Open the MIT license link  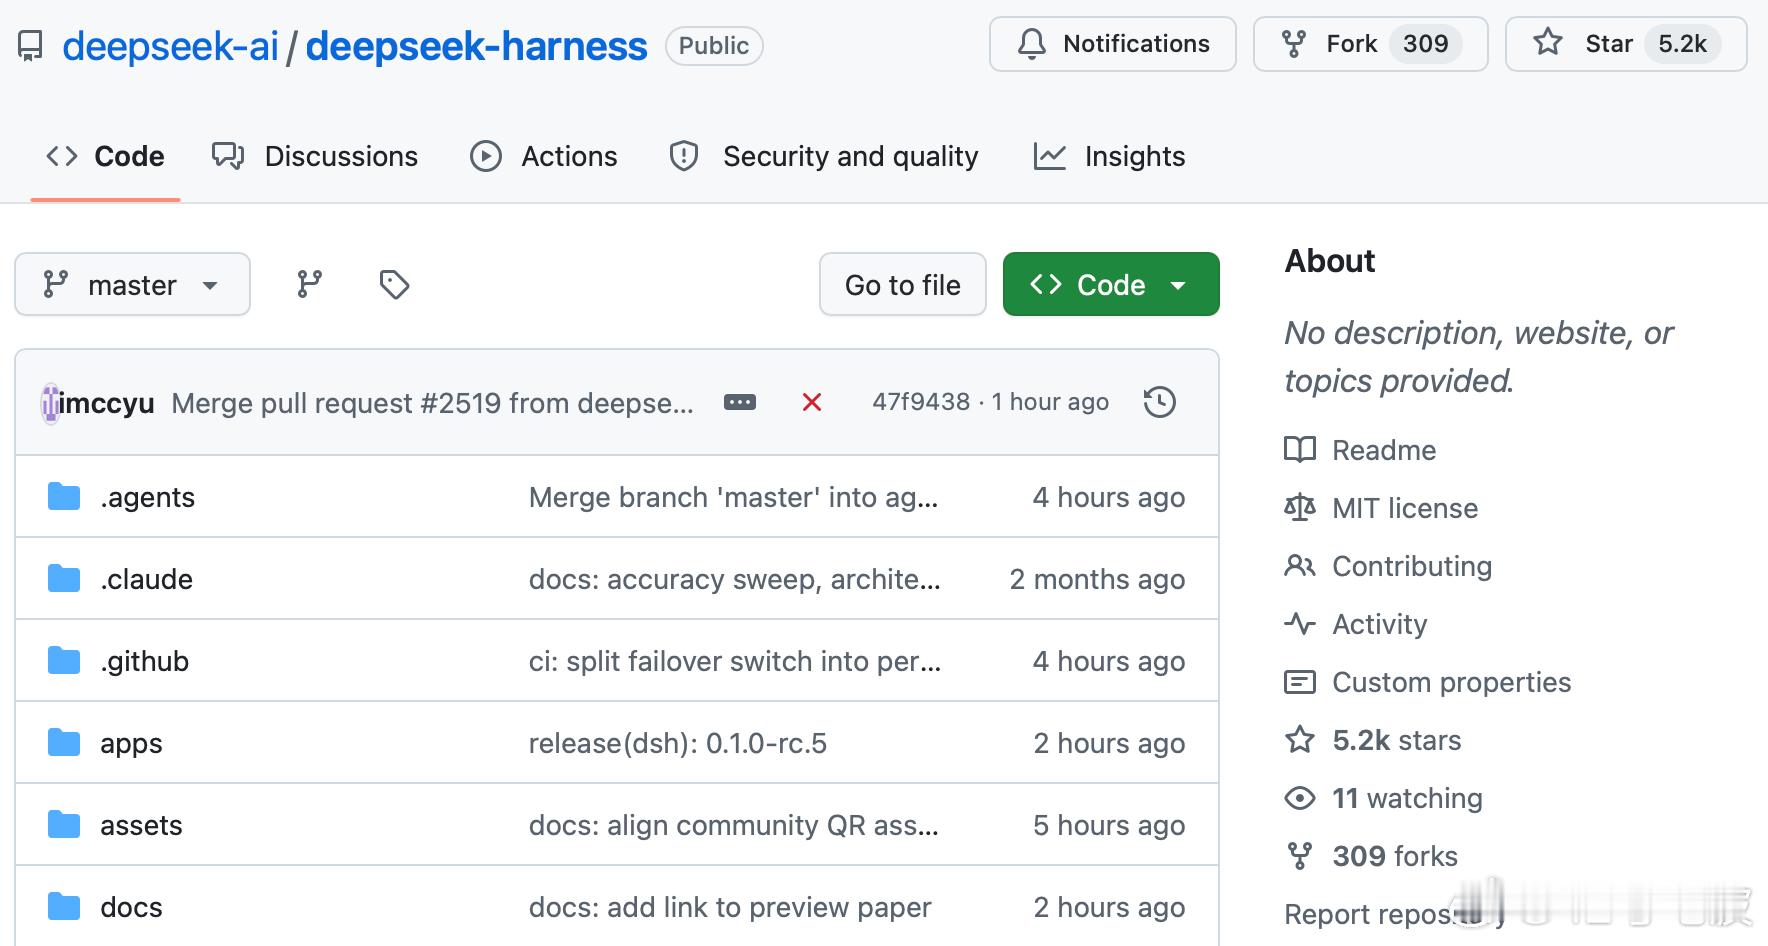tap(1405, 508)
